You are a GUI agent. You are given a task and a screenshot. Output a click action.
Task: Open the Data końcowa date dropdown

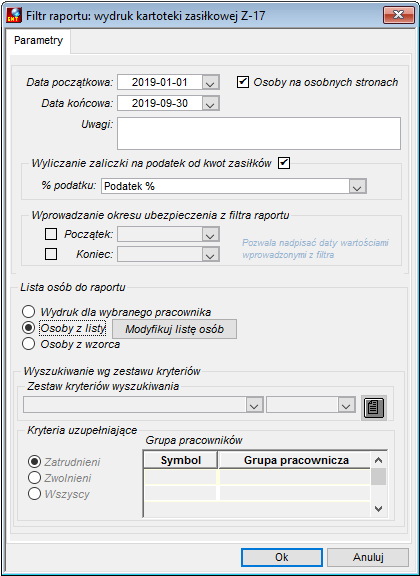[x=211, y=103]
